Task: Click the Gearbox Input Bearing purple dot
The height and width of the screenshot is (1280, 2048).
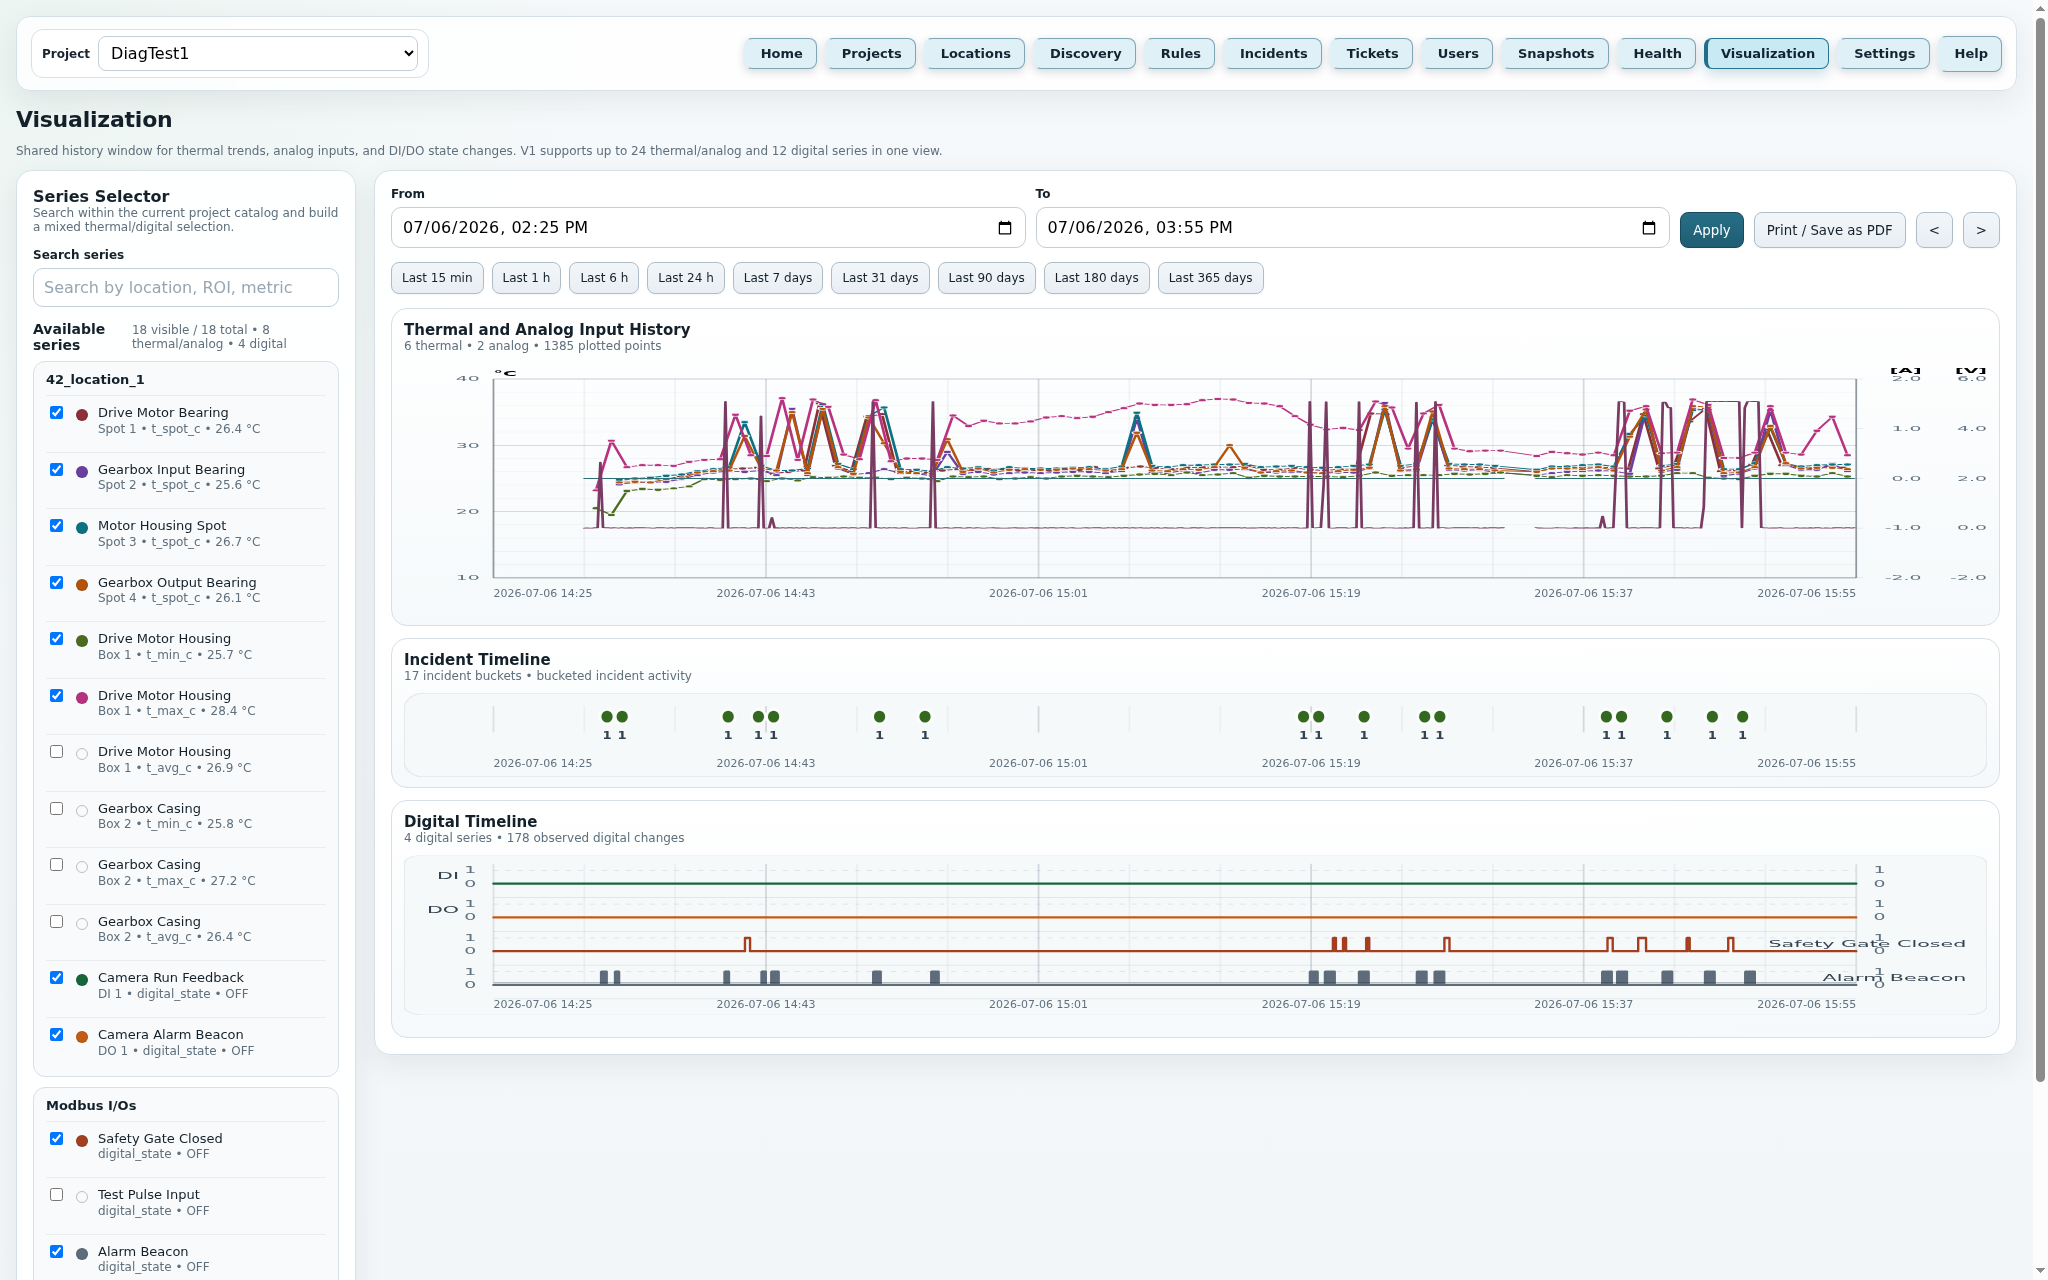Action: 82,471
